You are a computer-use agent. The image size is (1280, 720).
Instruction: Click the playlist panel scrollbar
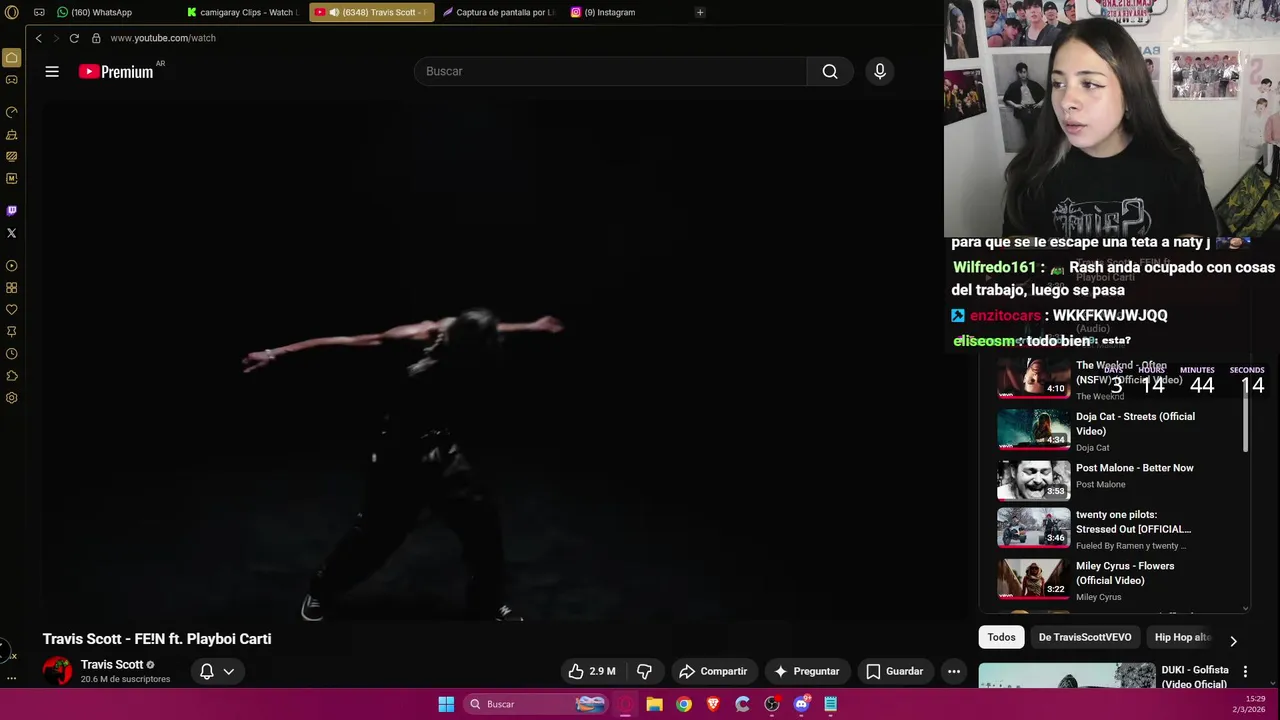coord(1246,415)
